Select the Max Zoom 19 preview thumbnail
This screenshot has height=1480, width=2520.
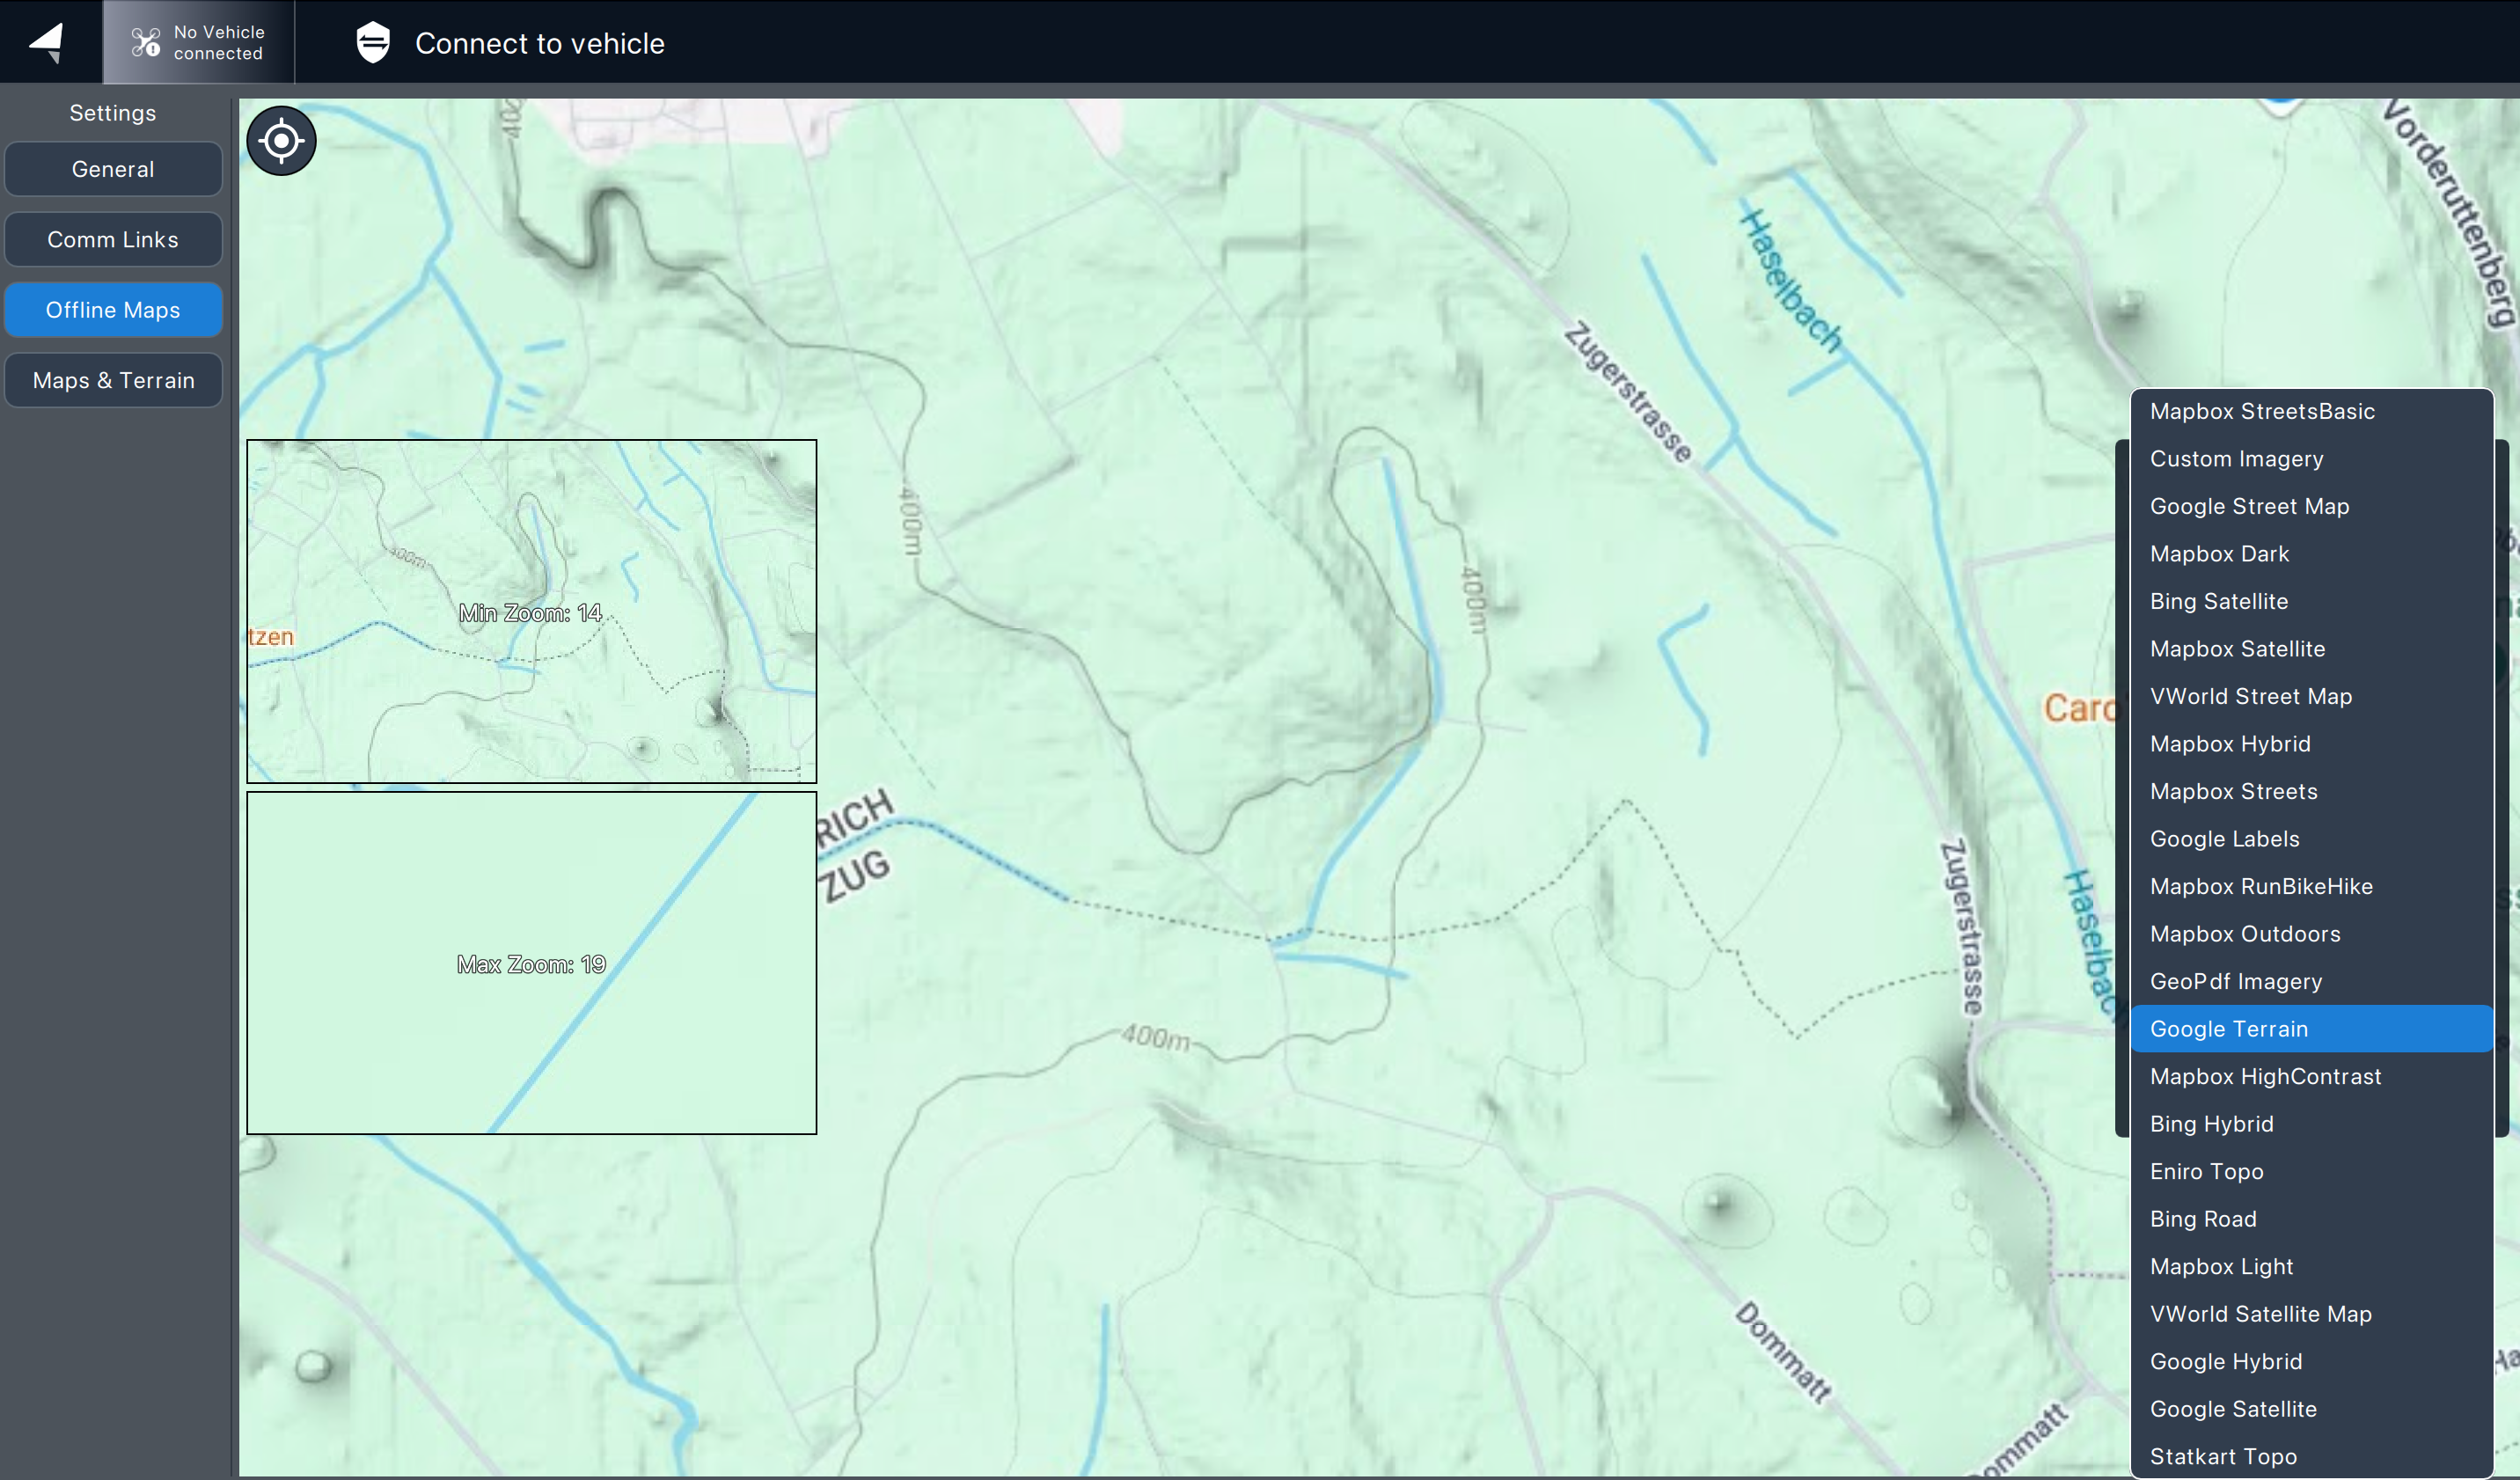click(531, 963)
